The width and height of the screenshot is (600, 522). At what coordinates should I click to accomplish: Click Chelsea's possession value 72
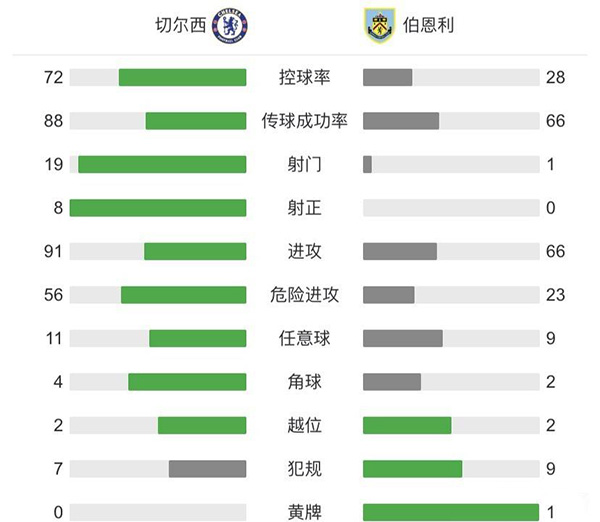[x=54, y=78]
